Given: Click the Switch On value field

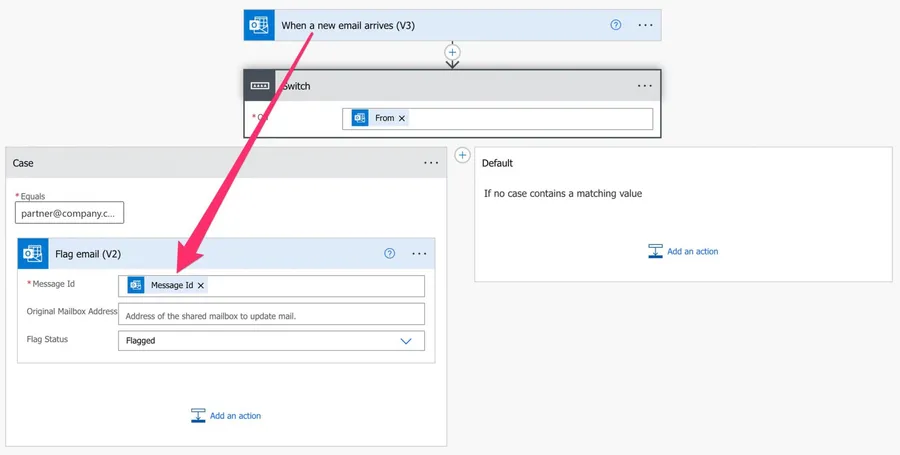Looking at the screenshot, I should coord(530,118).
